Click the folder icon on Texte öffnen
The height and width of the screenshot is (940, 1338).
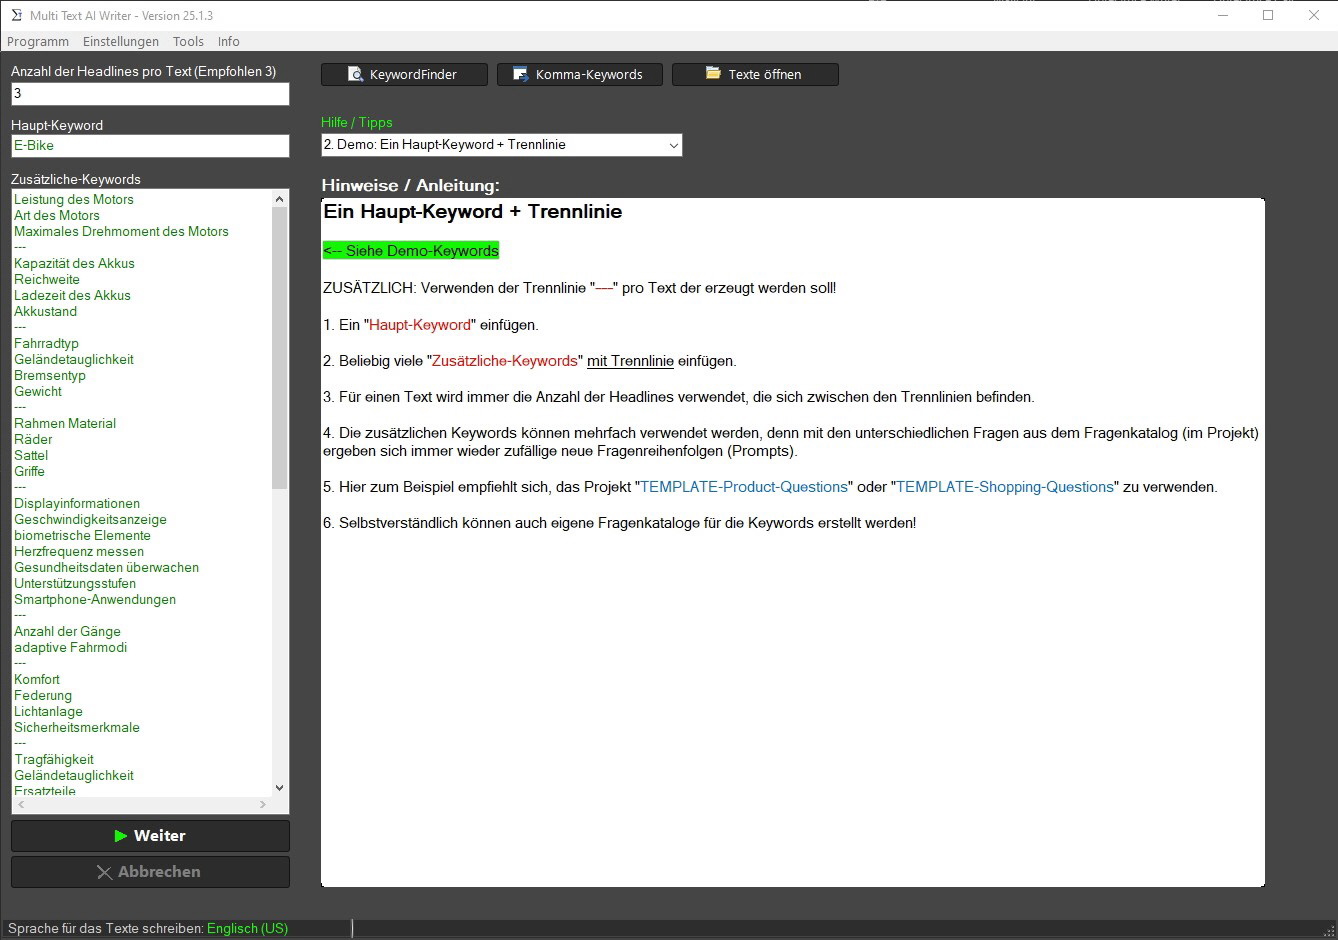713,74
